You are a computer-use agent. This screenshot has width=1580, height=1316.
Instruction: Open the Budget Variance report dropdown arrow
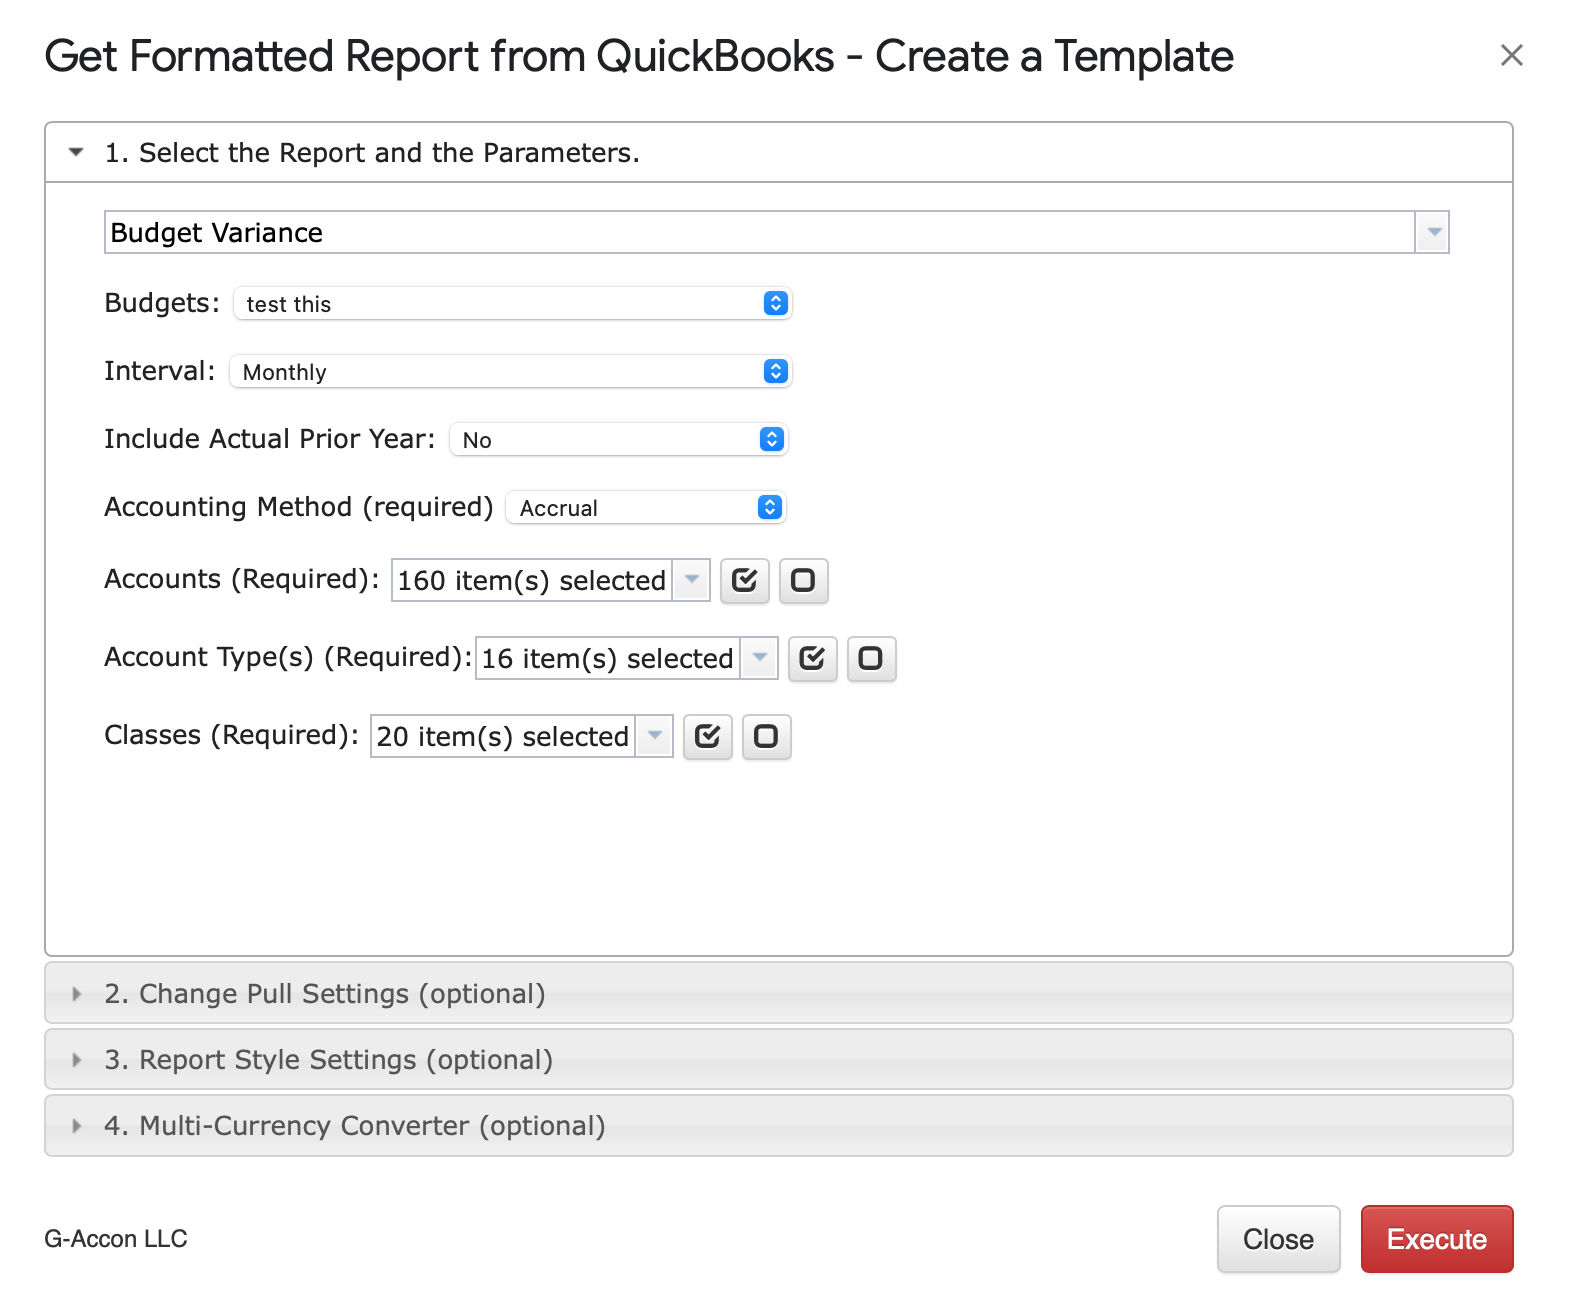click(1433, 232)
